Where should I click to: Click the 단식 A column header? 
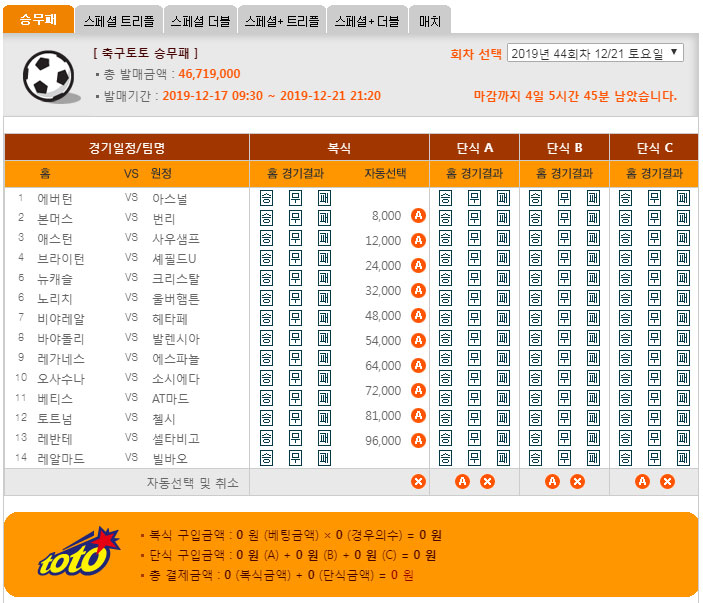coord(475,147)
